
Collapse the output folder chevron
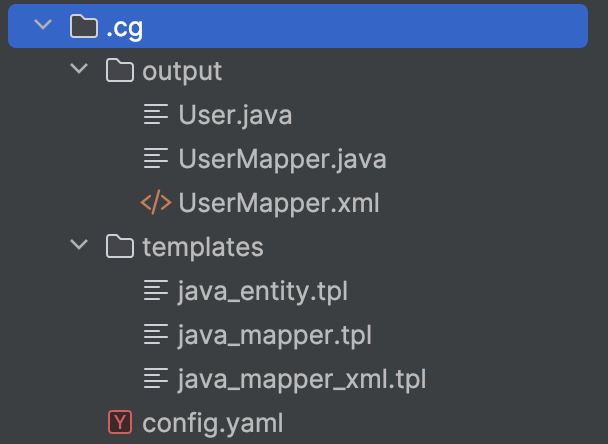tap(79, 71)
